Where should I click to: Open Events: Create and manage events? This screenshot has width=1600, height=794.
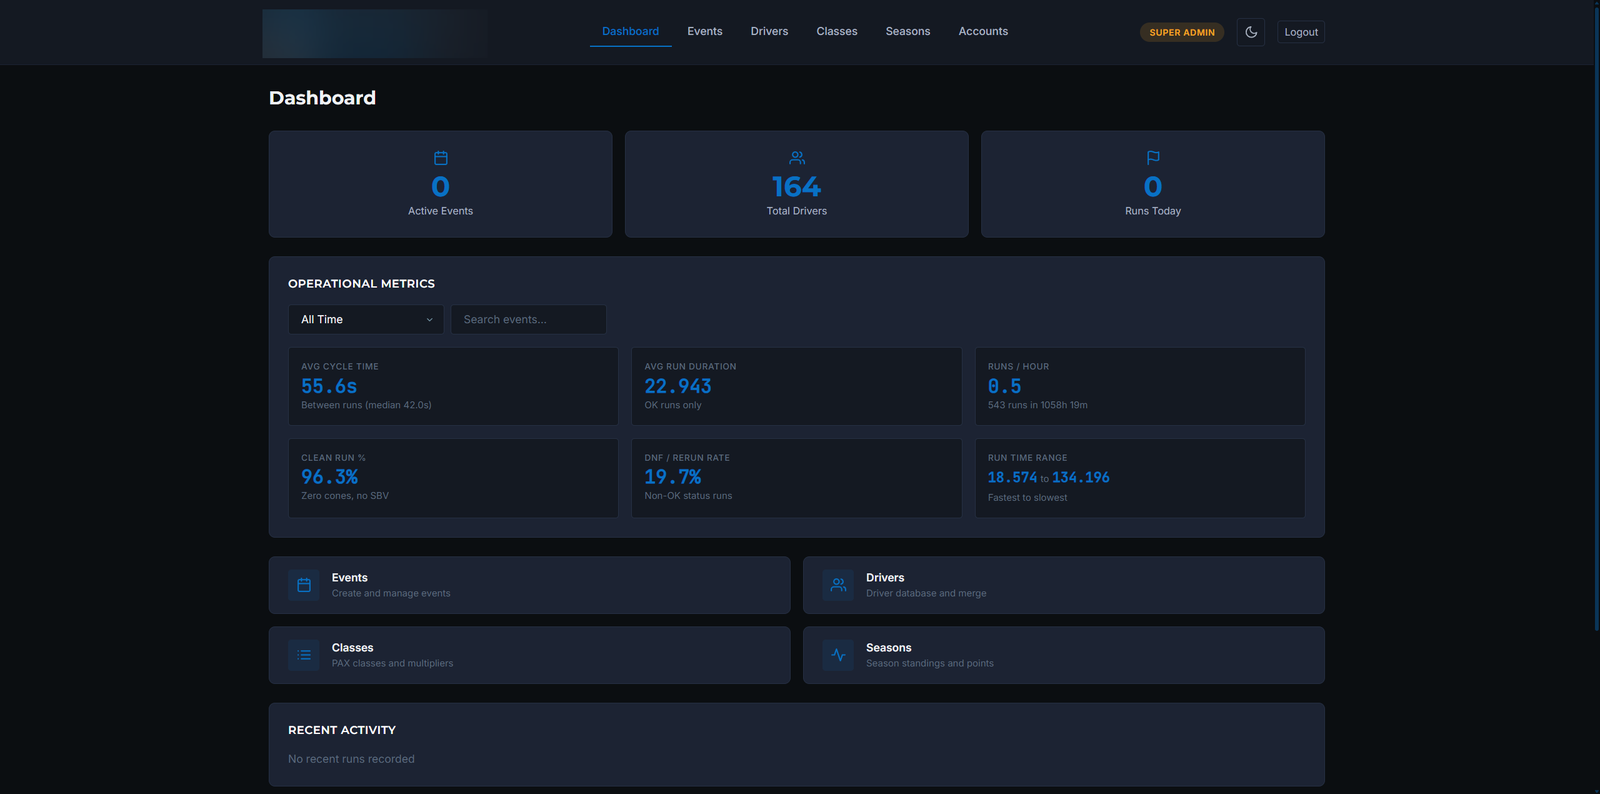click(529, 585)
